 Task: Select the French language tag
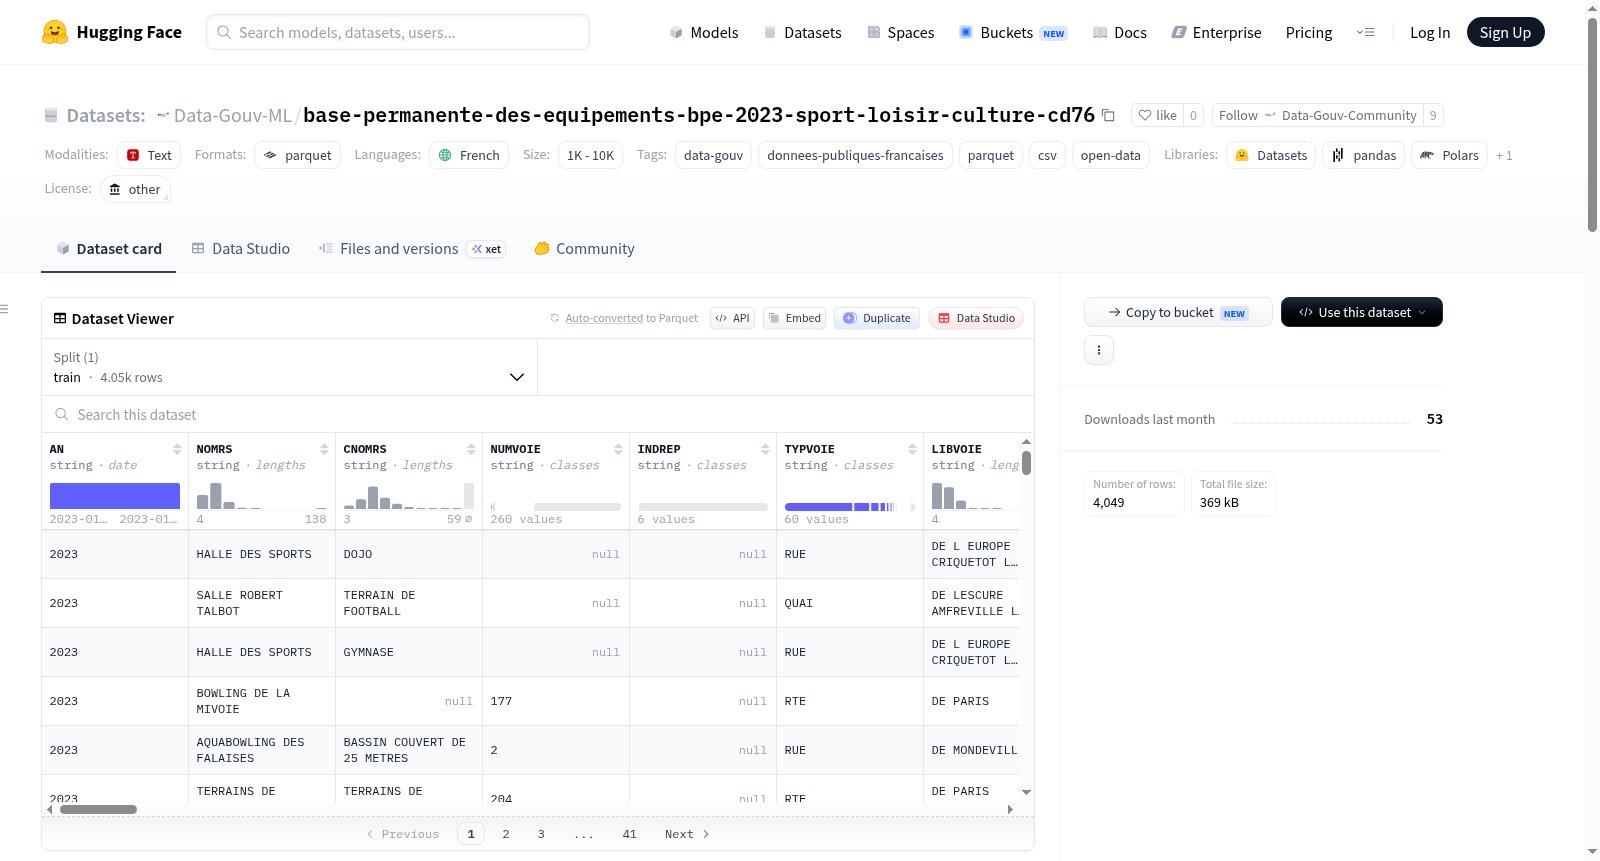click(x=469, y=155)
